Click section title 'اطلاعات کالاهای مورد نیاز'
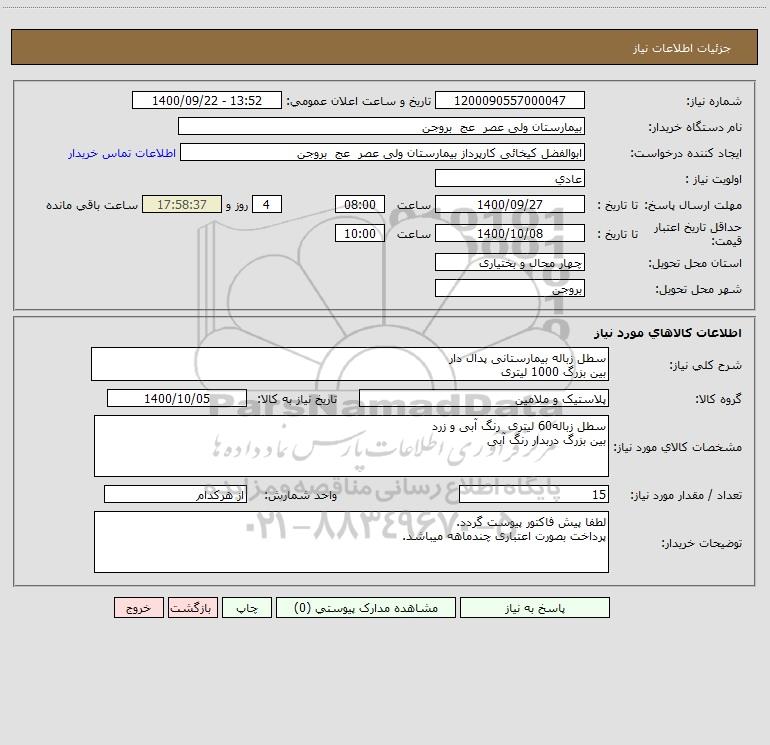Viewport: 770px width, 745px height. pos(668,333)
